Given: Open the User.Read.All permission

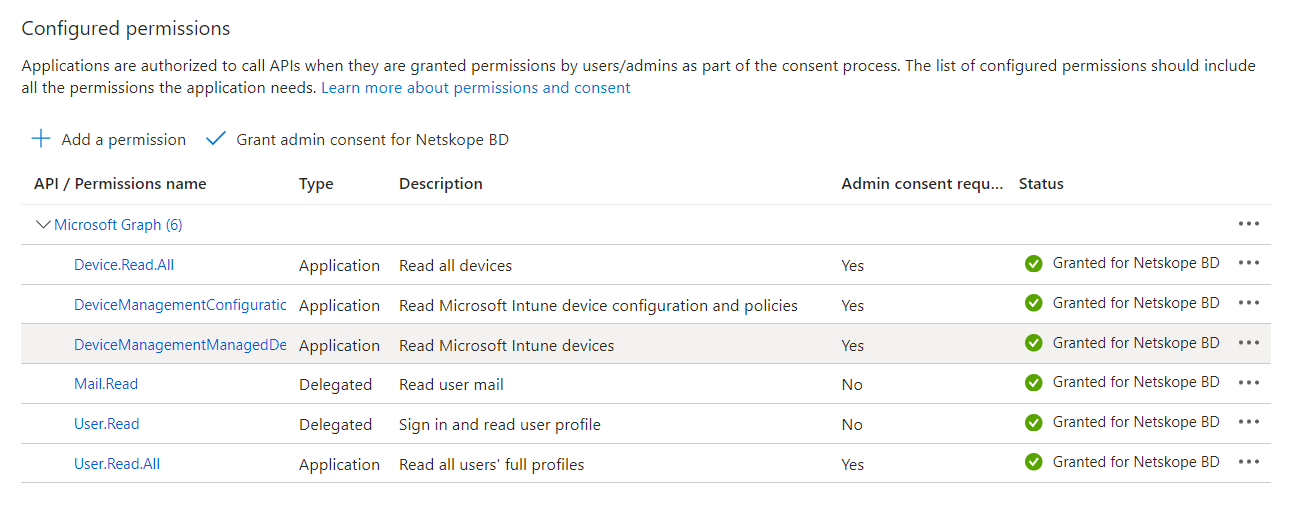Looking at the screenshot, I should (117, 464).
